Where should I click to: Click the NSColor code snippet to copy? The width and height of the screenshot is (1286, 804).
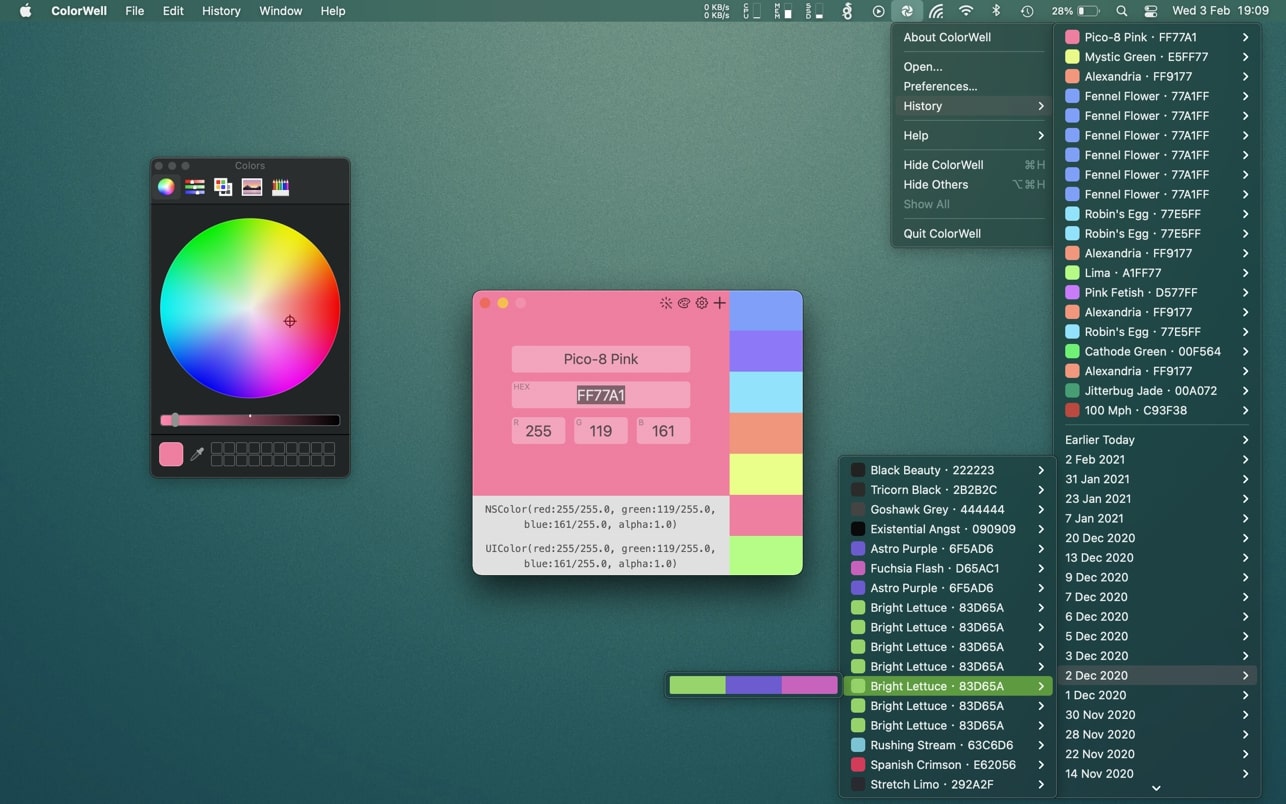pos(600,516)
